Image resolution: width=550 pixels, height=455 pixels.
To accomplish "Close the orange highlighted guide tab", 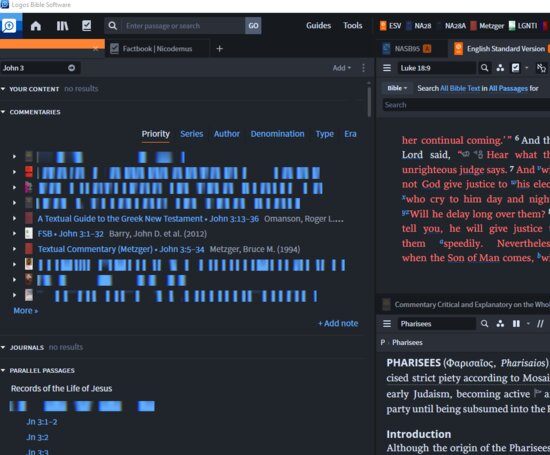I will tap(95, 49).
